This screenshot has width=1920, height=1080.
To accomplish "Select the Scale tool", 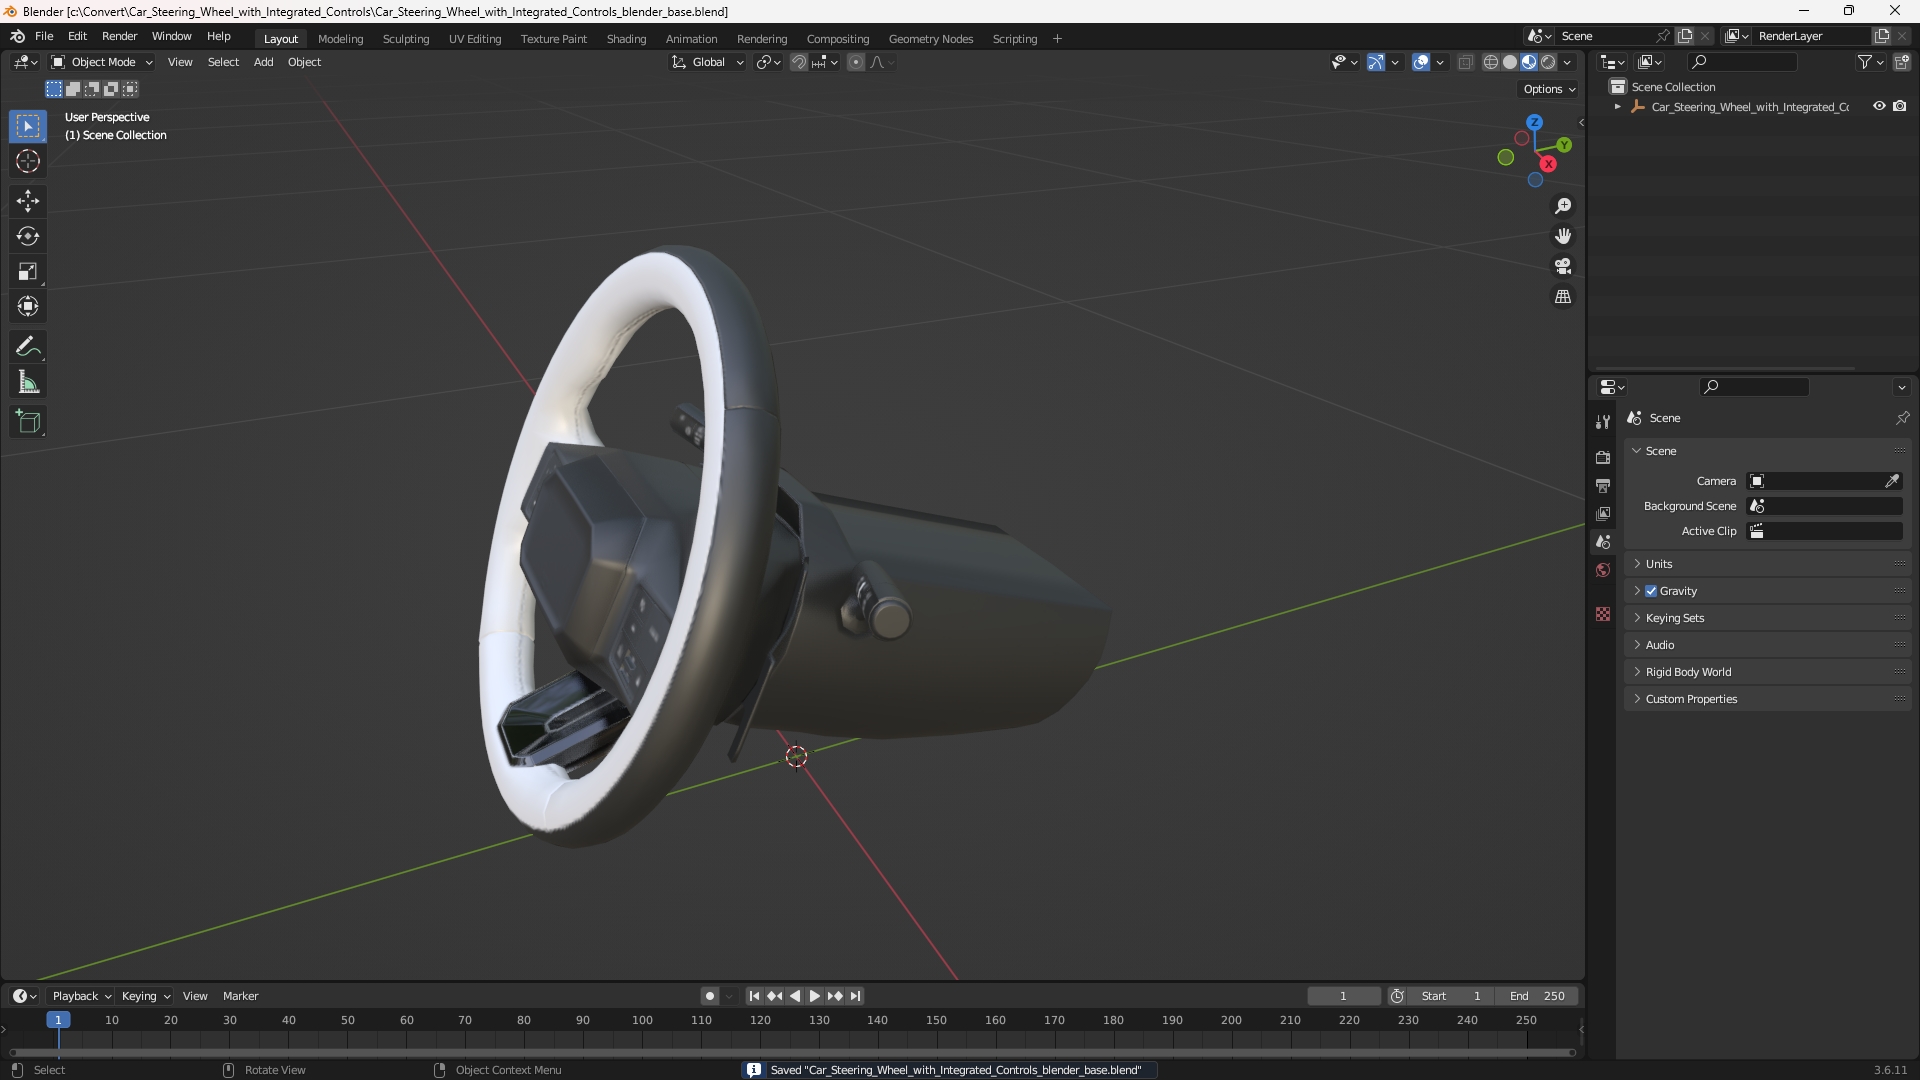I will point(28,271).
